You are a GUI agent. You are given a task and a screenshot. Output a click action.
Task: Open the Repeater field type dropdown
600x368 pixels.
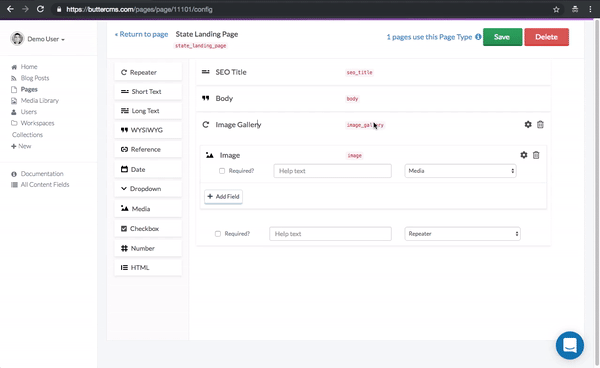(462, 234)
